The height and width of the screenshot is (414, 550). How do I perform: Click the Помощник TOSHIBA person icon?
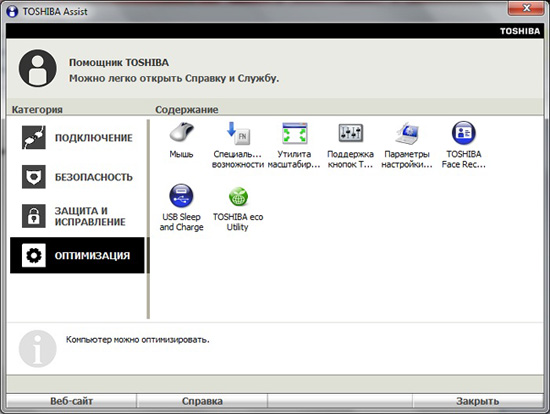pos(38,68)
